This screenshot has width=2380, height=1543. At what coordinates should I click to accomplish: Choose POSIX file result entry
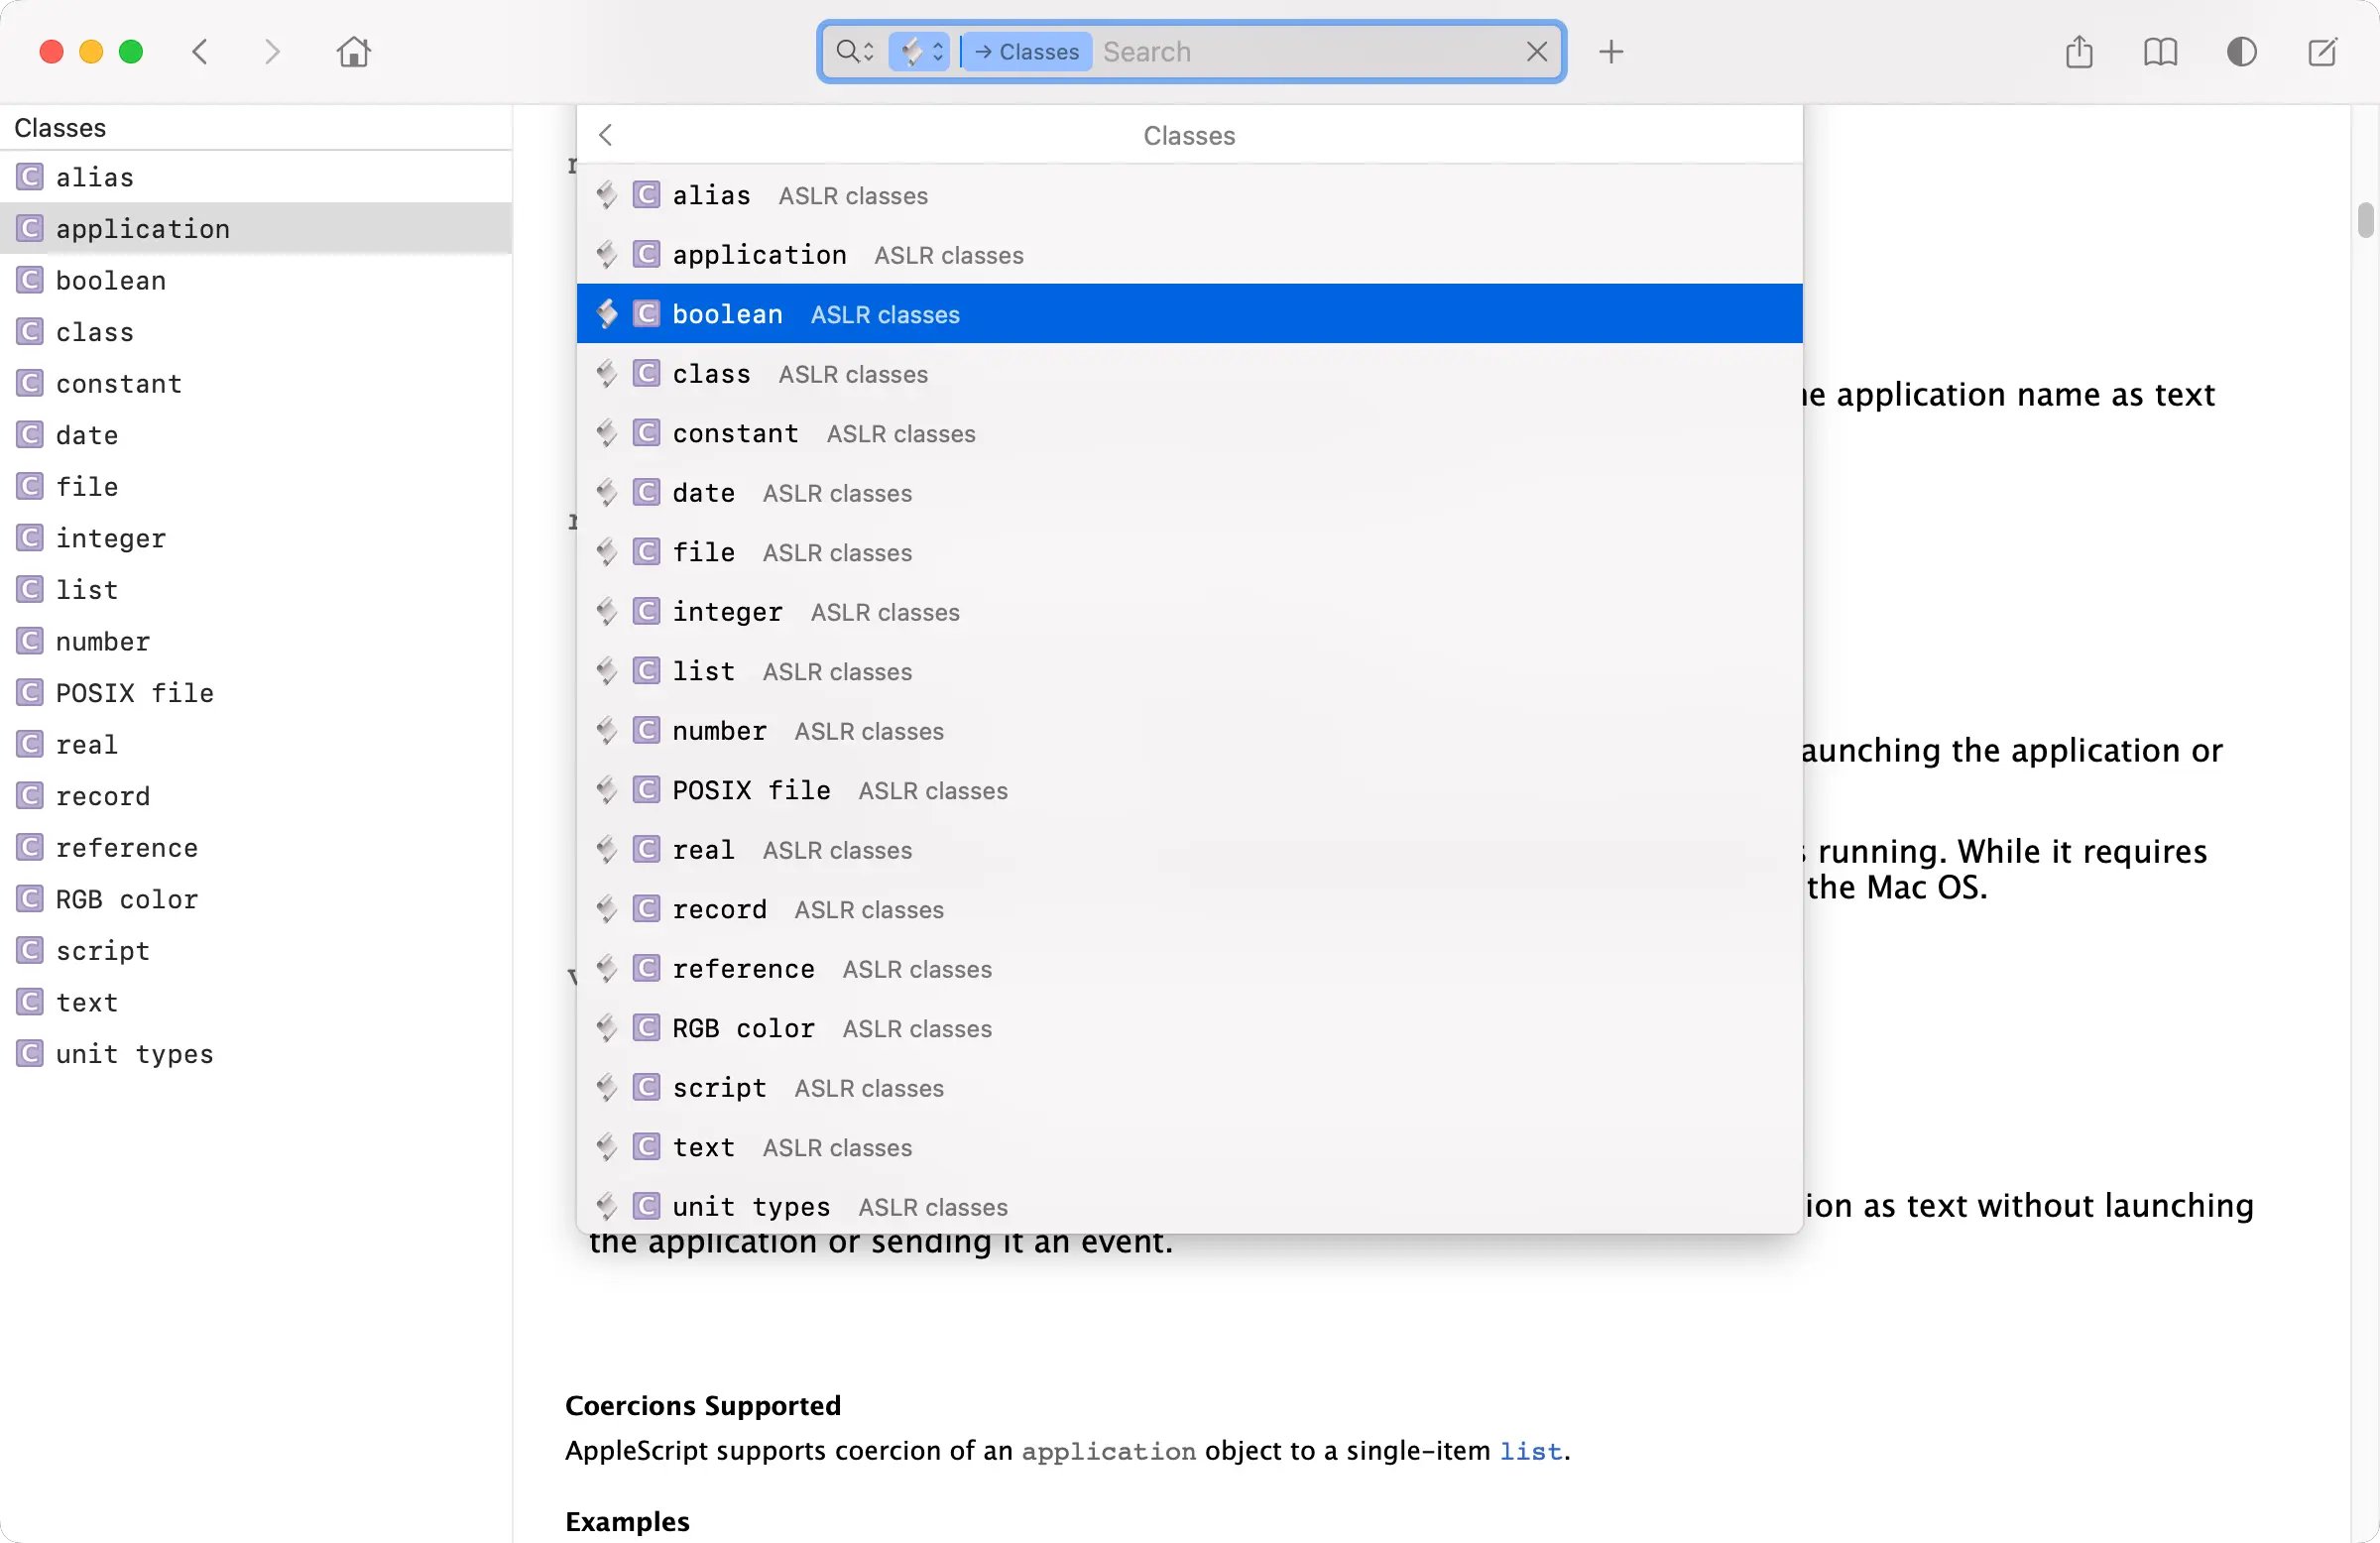pyautogui.click(x=751, y=790)
